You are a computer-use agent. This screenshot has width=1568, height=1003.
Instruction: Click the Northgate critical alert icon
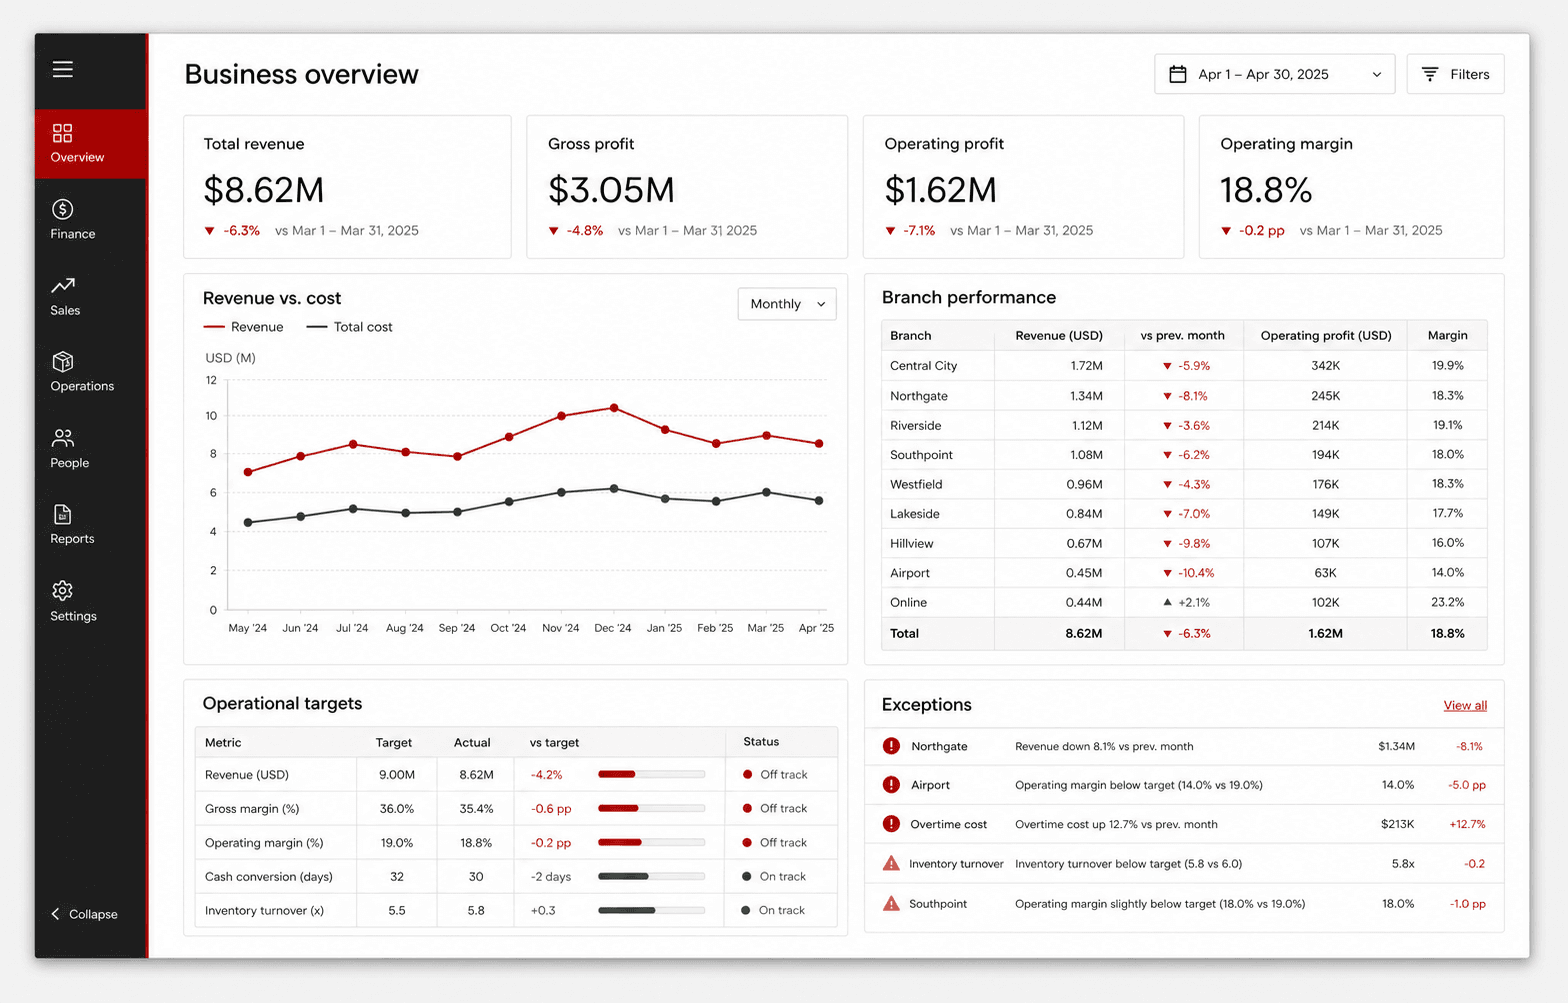click(x=891, y=746)
